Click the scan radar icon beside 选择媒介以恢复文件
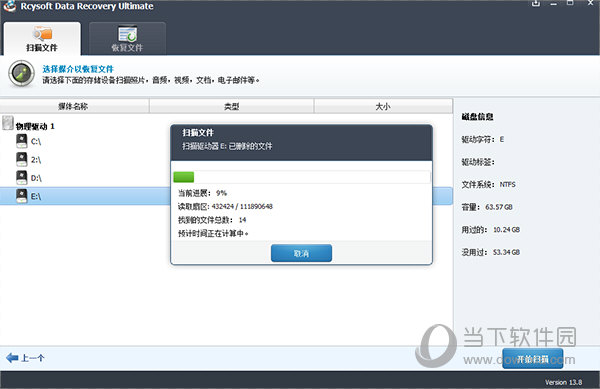The width and height of the screenshot is (600, 389). (x=21, y=73)
